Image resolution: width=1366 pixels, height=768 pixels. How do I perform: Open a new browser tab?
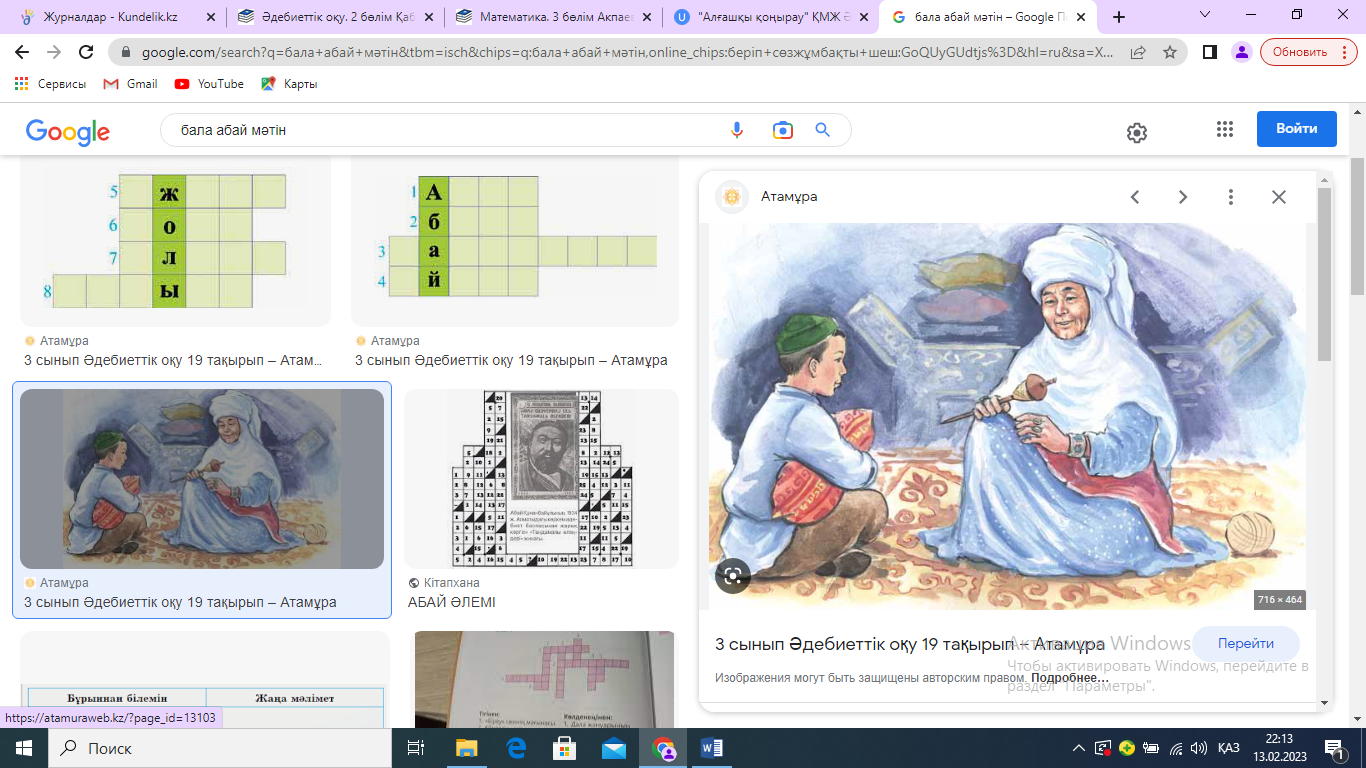click(1119, 17)
